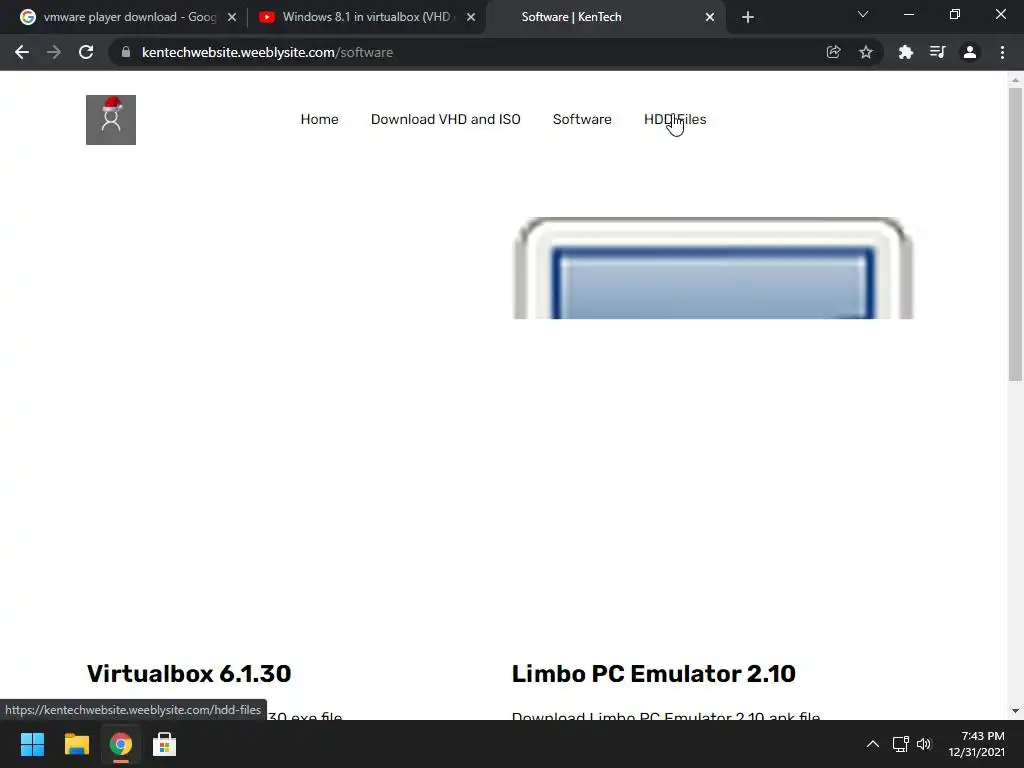Click the page vertical scrollbar thumb

click(1015, 234)
